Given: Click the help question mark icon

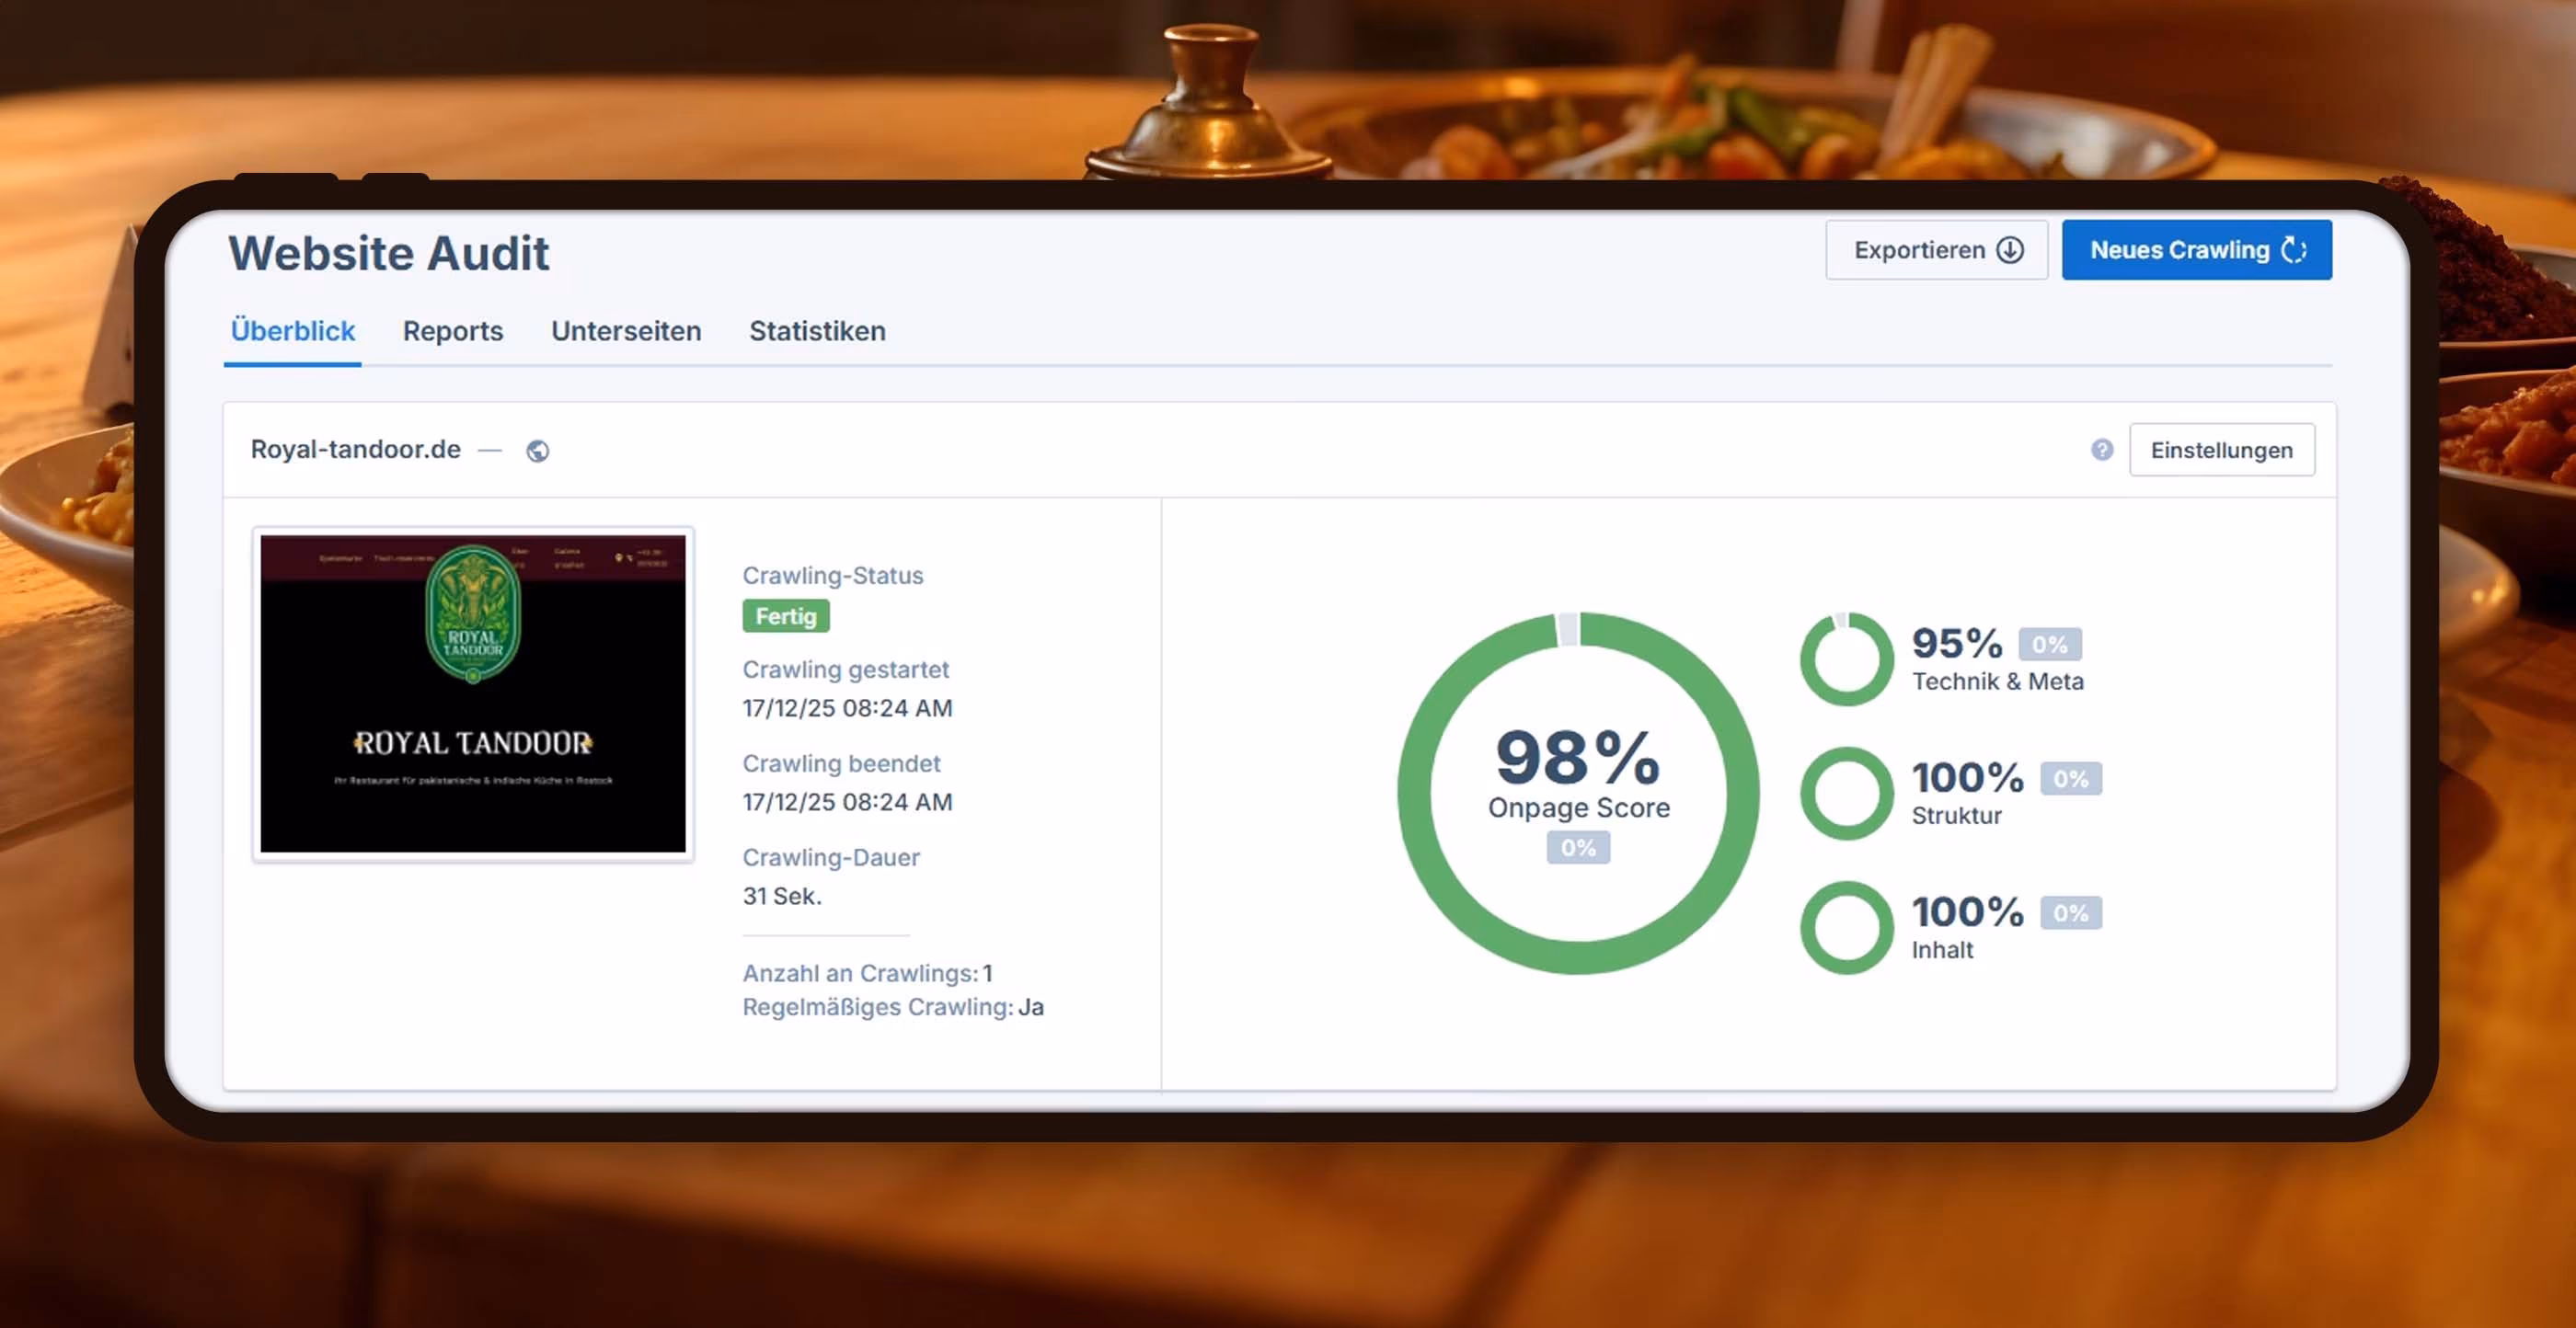Looking at the screenshot, I should (2102, 450).
